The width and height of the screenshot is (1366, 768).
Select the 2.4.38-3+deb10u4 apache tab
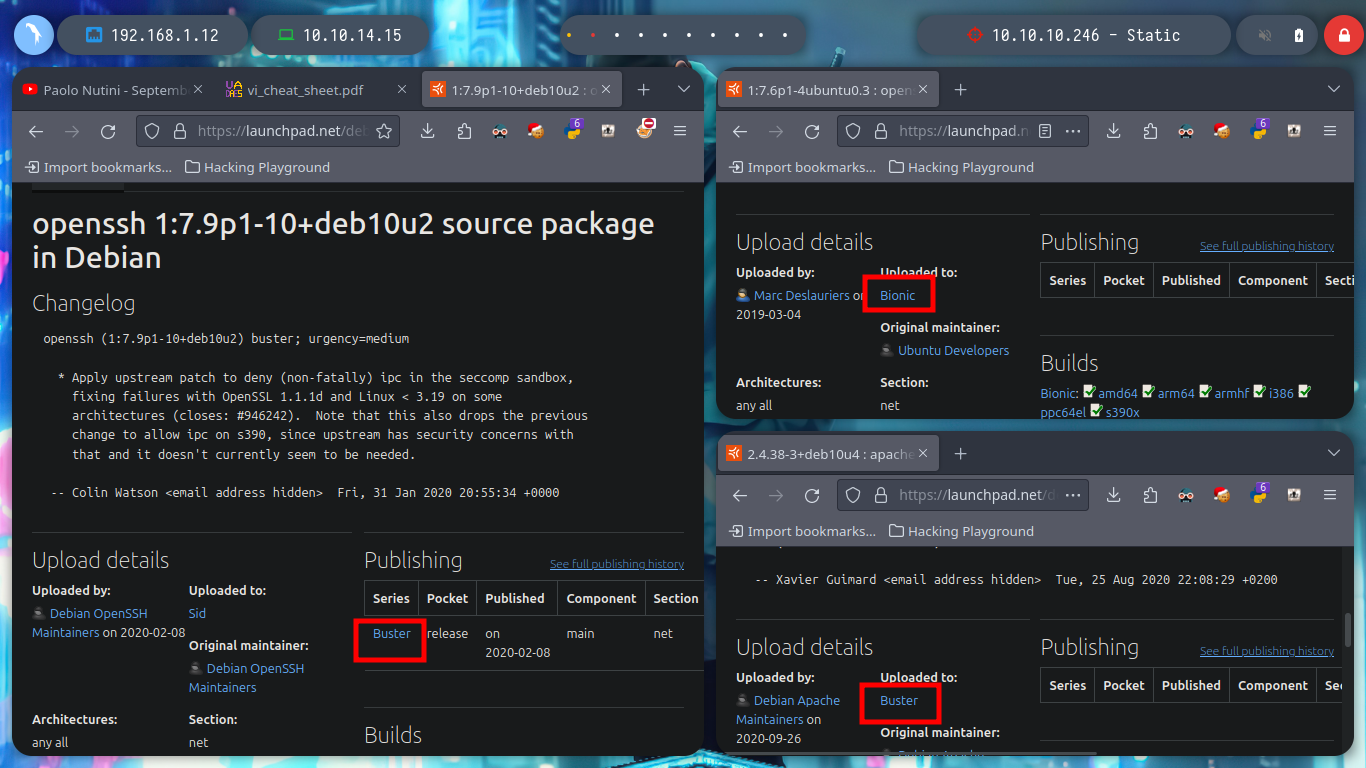point(828,454)
